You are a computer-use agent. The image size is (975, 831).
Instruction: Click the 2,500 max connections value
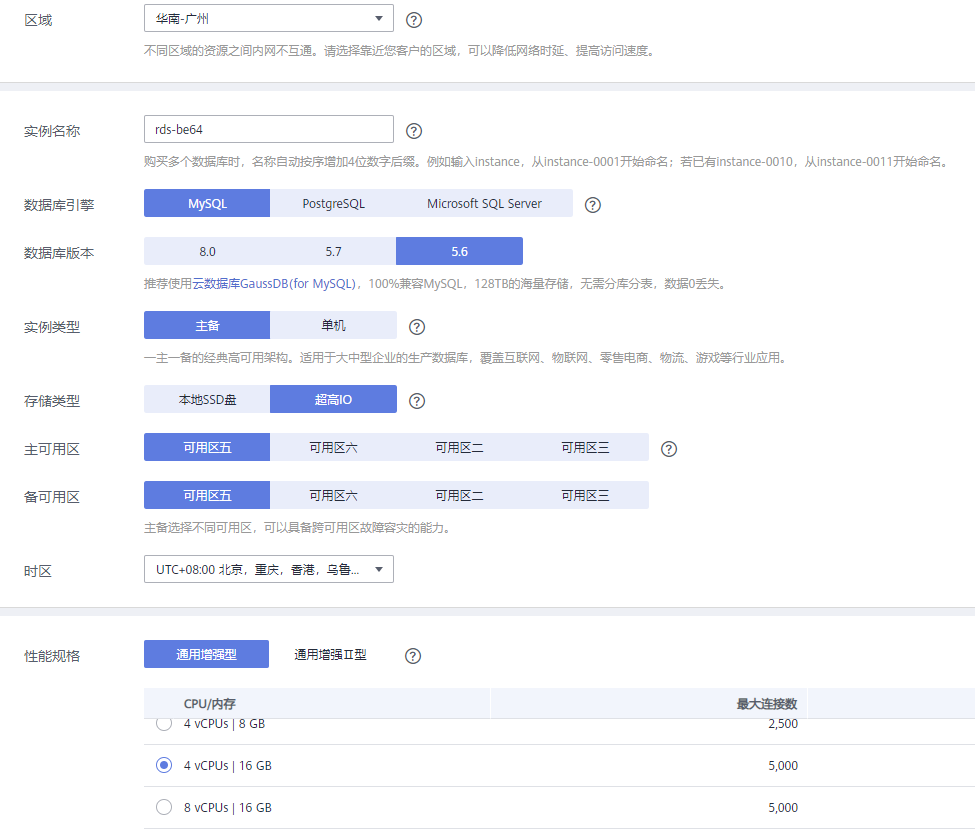(783, 724)
